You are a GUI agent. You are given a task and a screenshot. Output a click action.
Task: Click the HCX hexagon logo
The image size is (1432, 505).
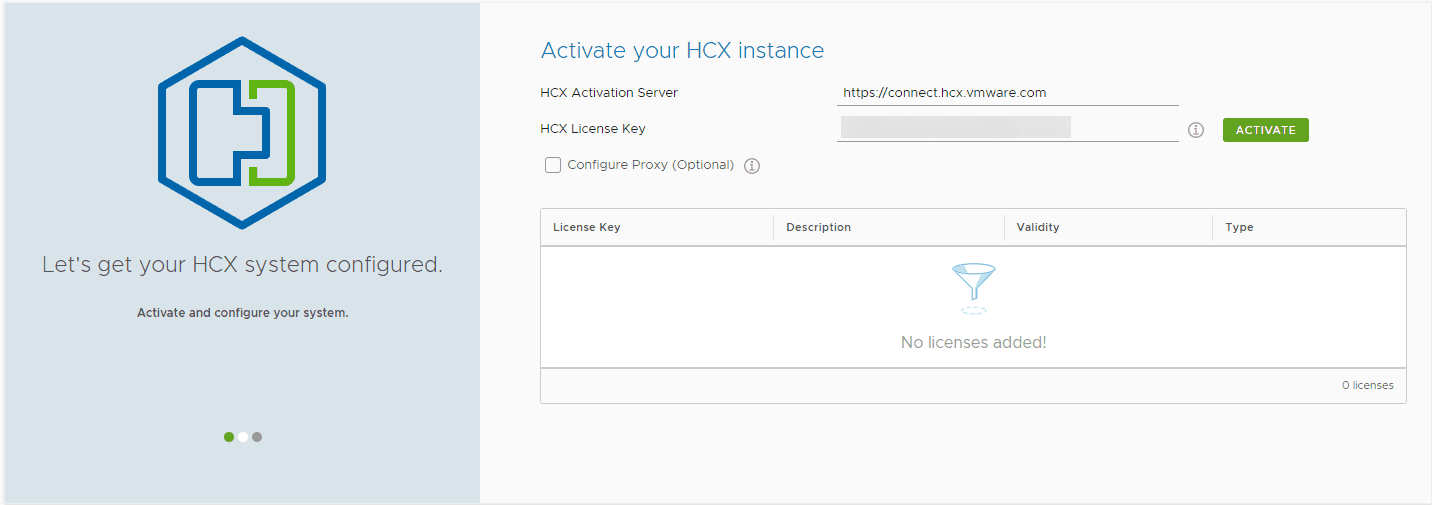242,118
